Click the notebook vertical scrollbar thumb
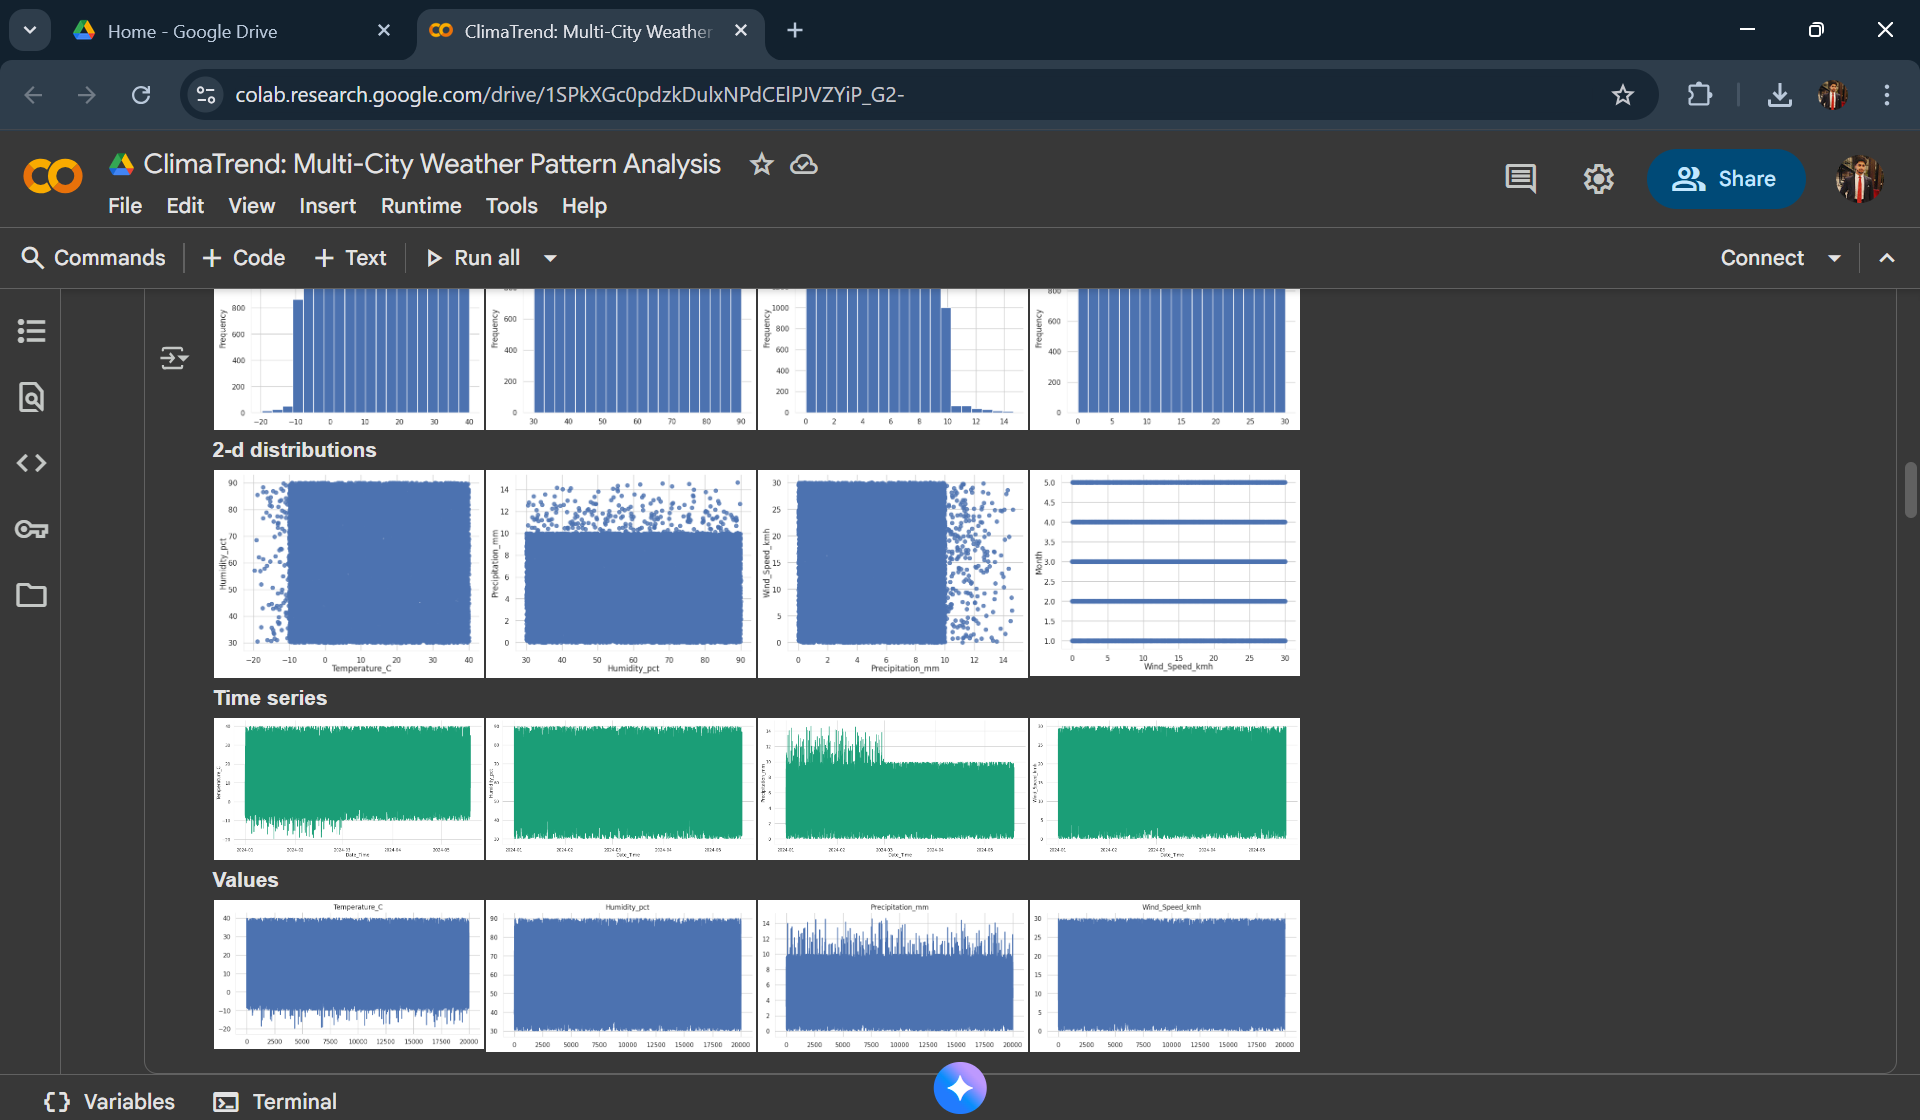 pos(1910,490)
